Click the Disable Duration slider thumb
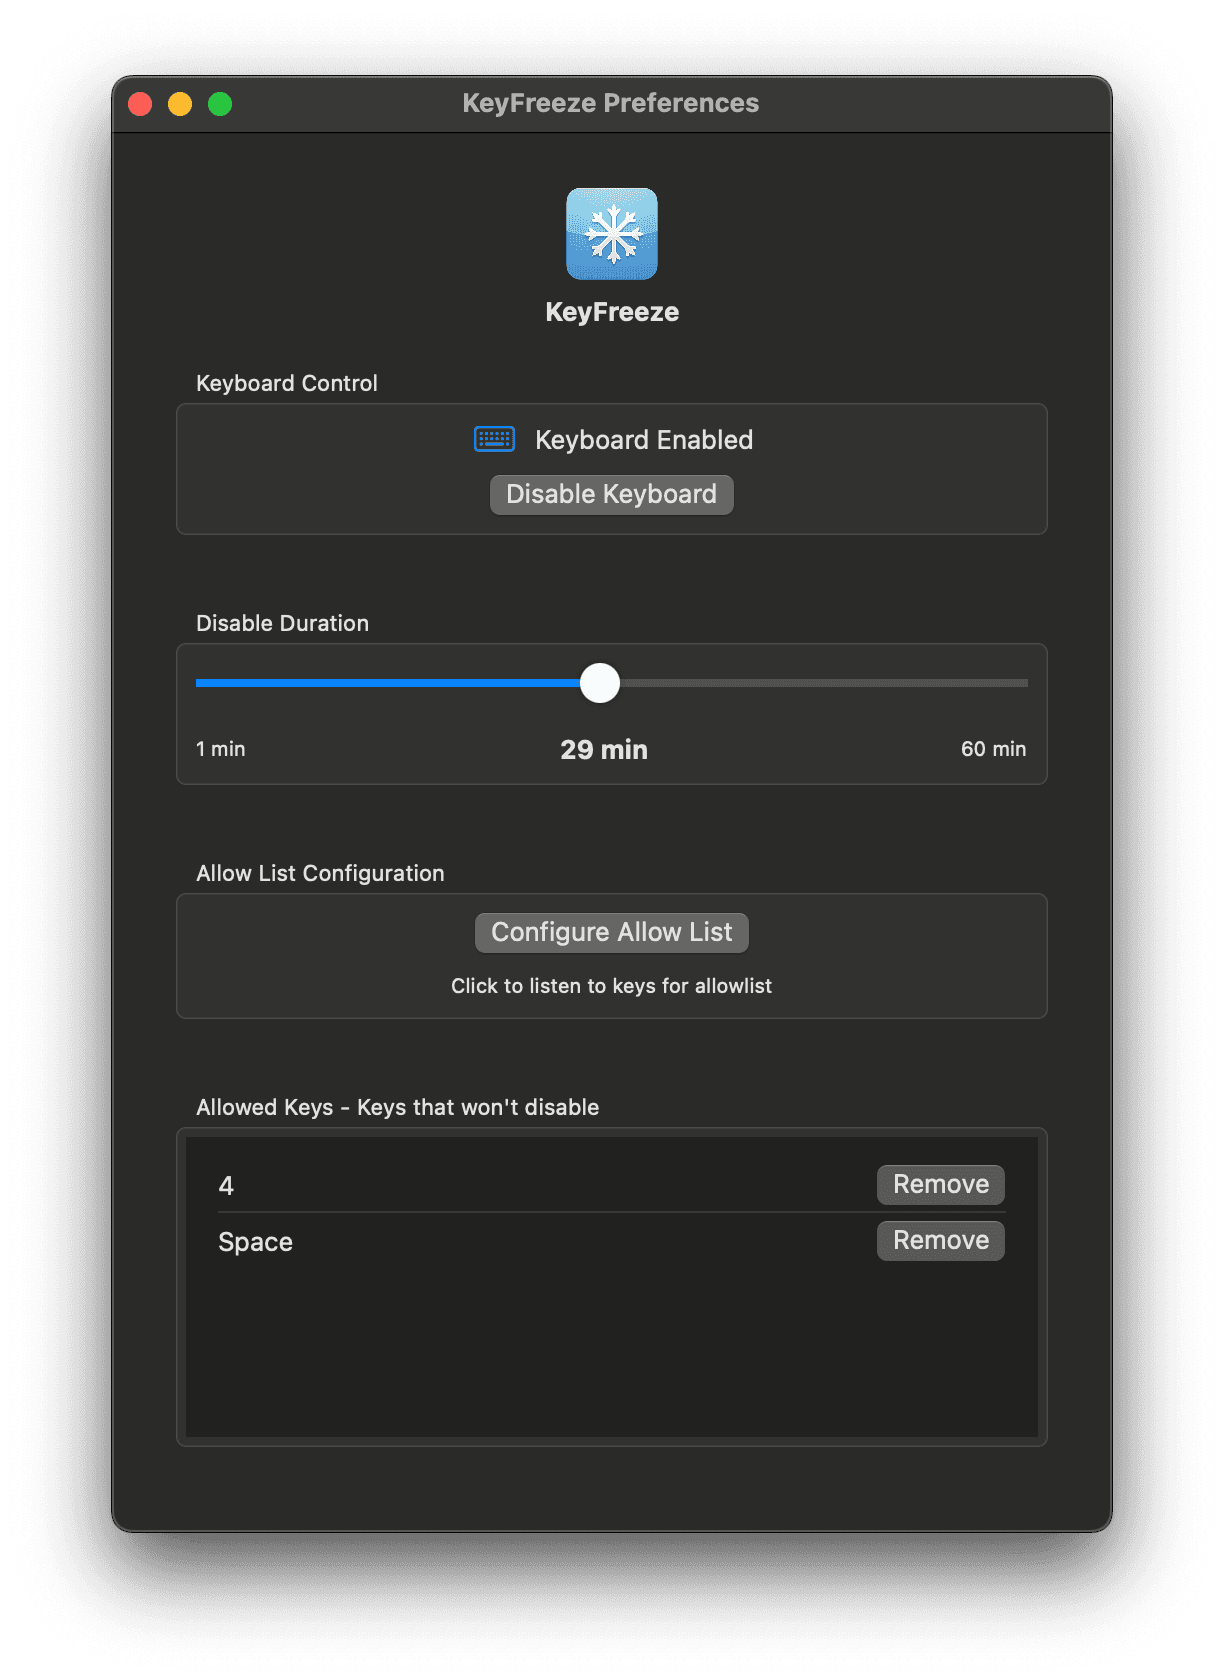Image resolution: width=1224 pixels, height=1680 pixels. pyautogui.click(x=600, y=683)
